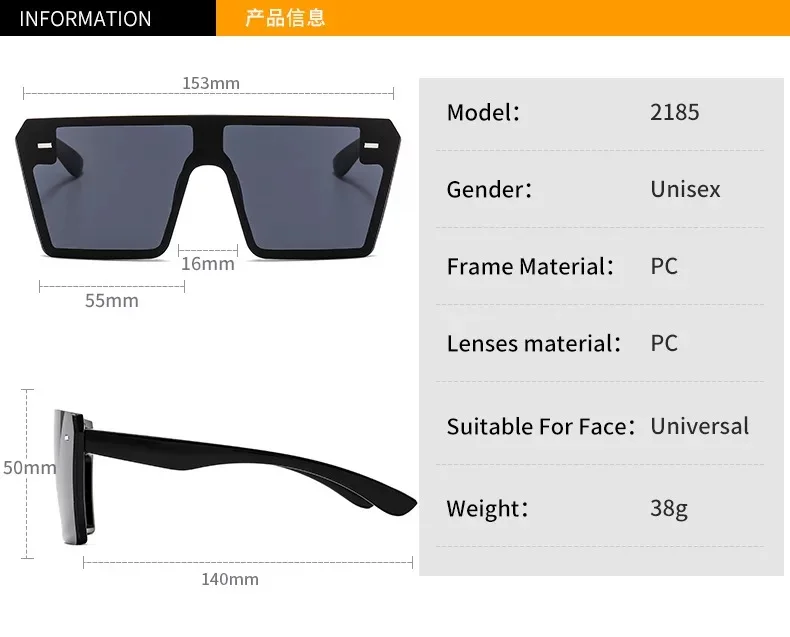Click the 55mm lens width label
The width and height of the screenshot is (790, 637).
click(x=111, y=300)
